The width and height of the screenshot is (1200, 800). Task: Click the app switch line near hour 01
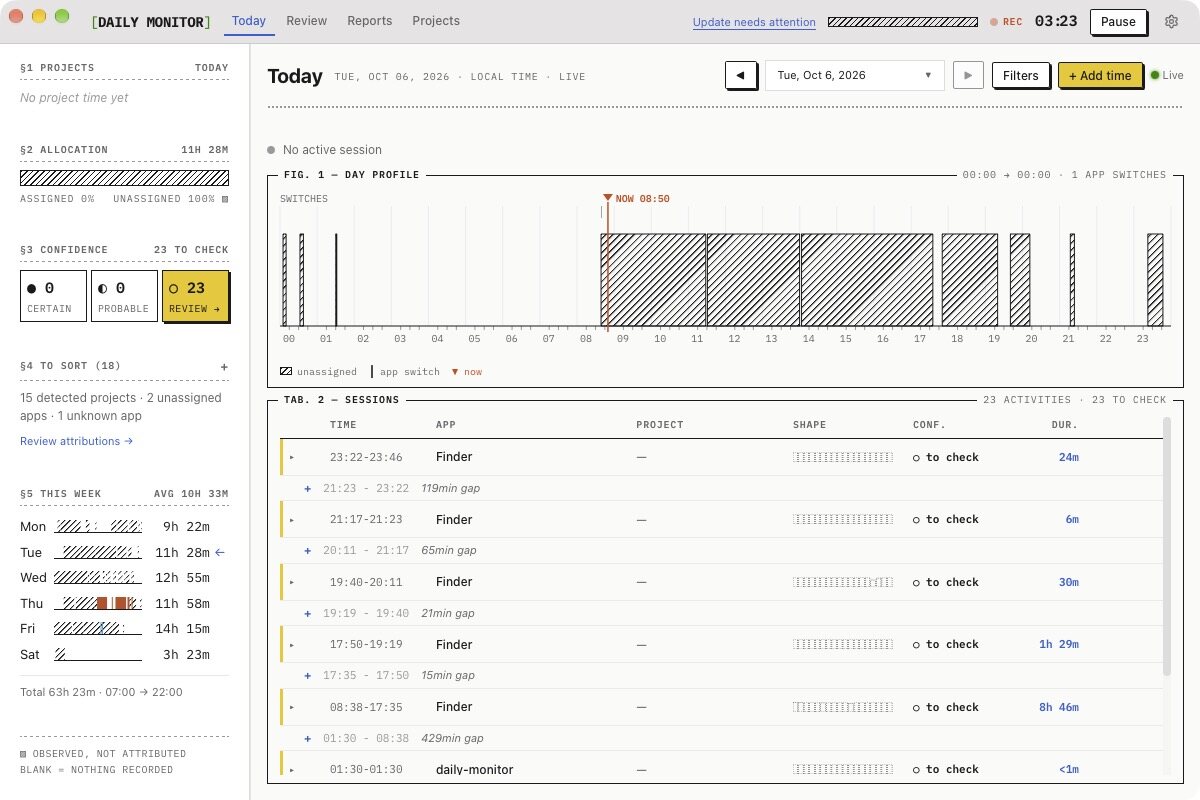coord(336,280)
